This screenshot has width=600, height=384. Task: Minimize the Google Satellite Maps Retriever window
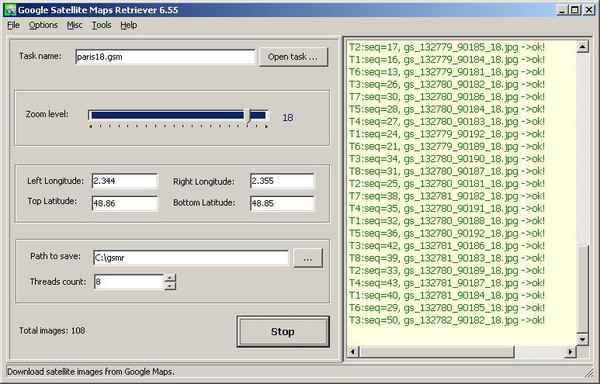[562, 10]
